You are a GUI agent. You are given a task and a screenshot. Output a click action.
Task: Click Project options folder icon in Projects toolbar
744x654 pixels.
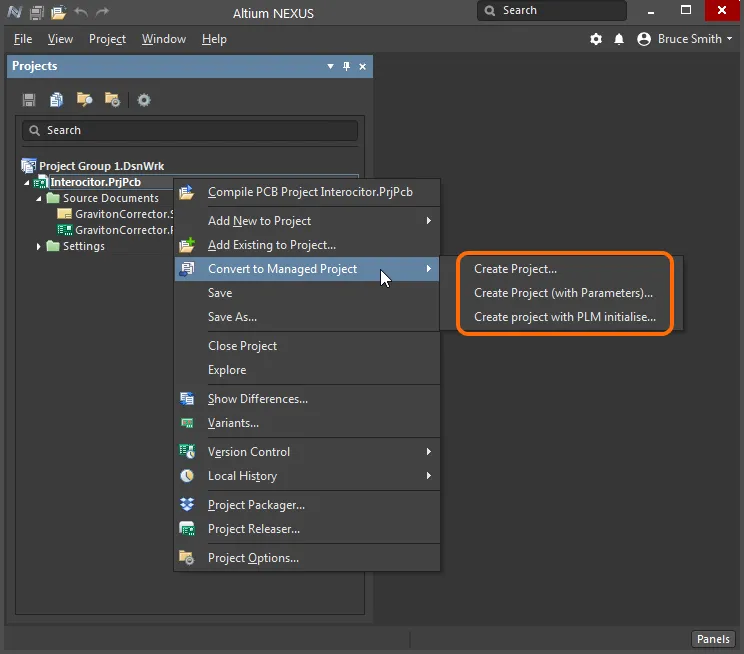click(112, 100)
